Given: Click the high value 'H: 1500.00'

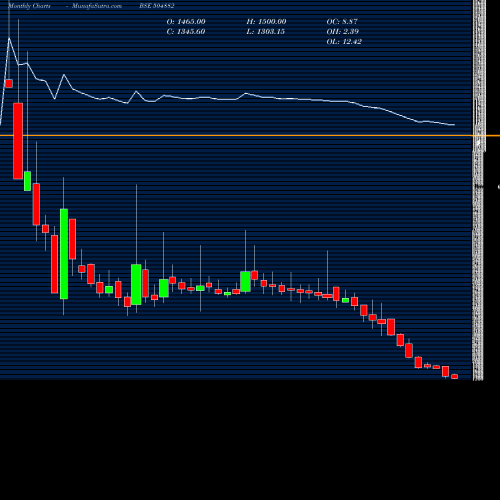Looking at the screenshot, I should pos(266,22).
